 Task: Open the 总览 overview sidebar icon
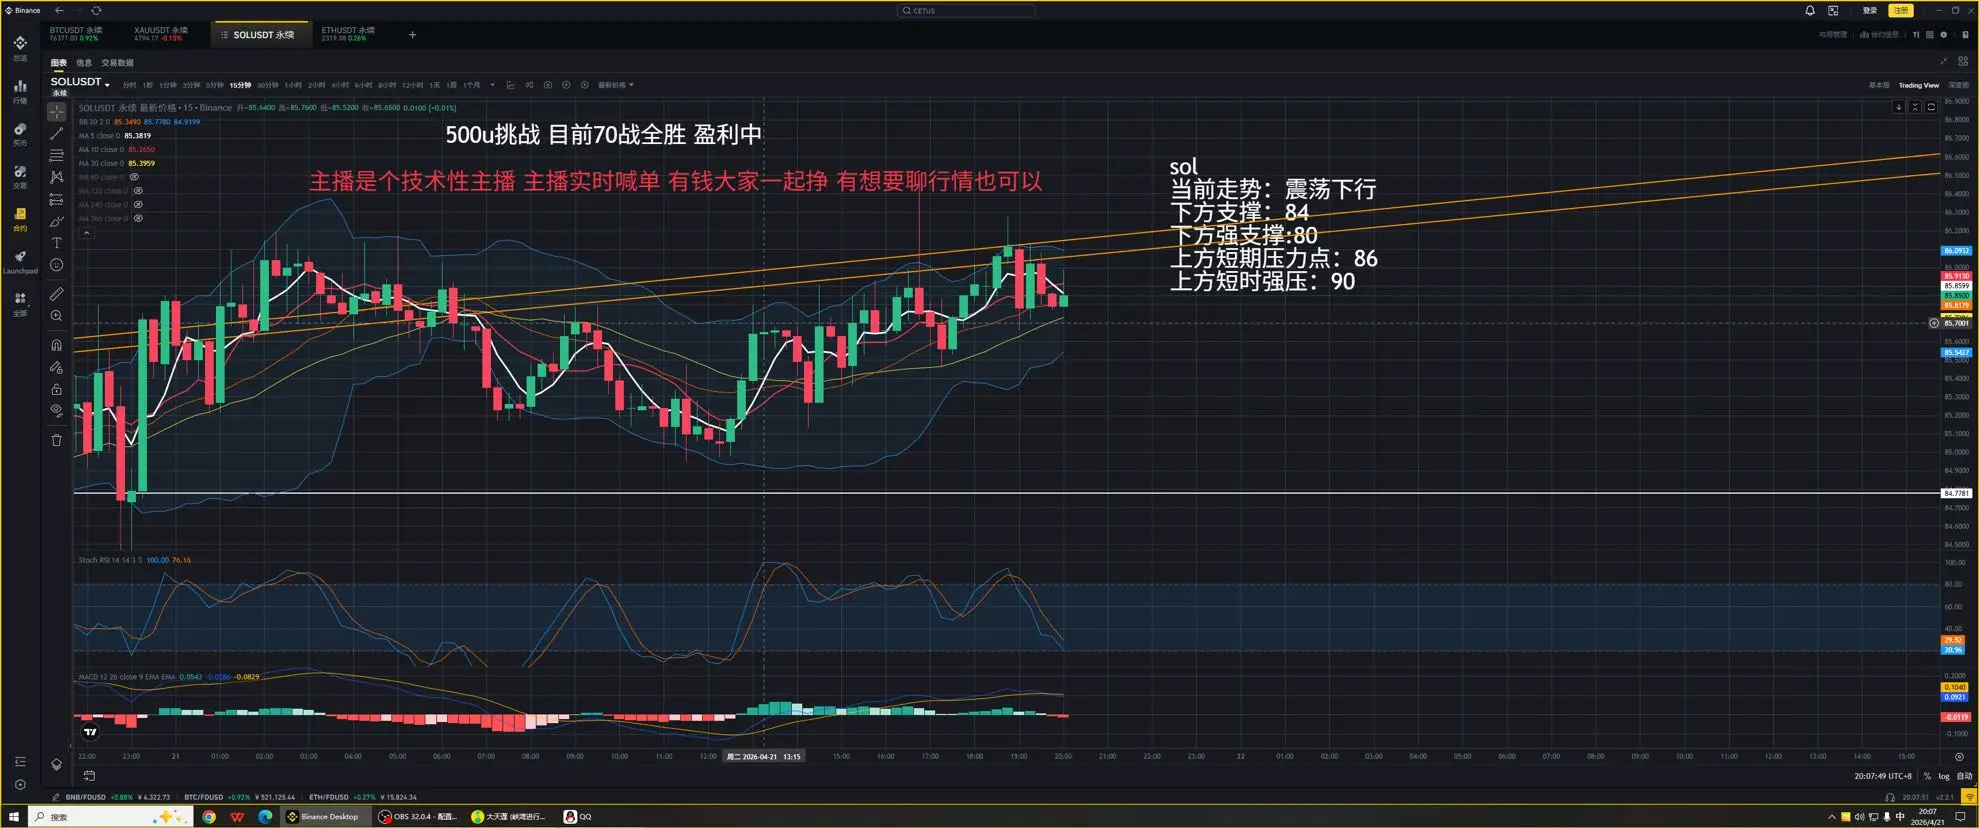coord(20,47)
